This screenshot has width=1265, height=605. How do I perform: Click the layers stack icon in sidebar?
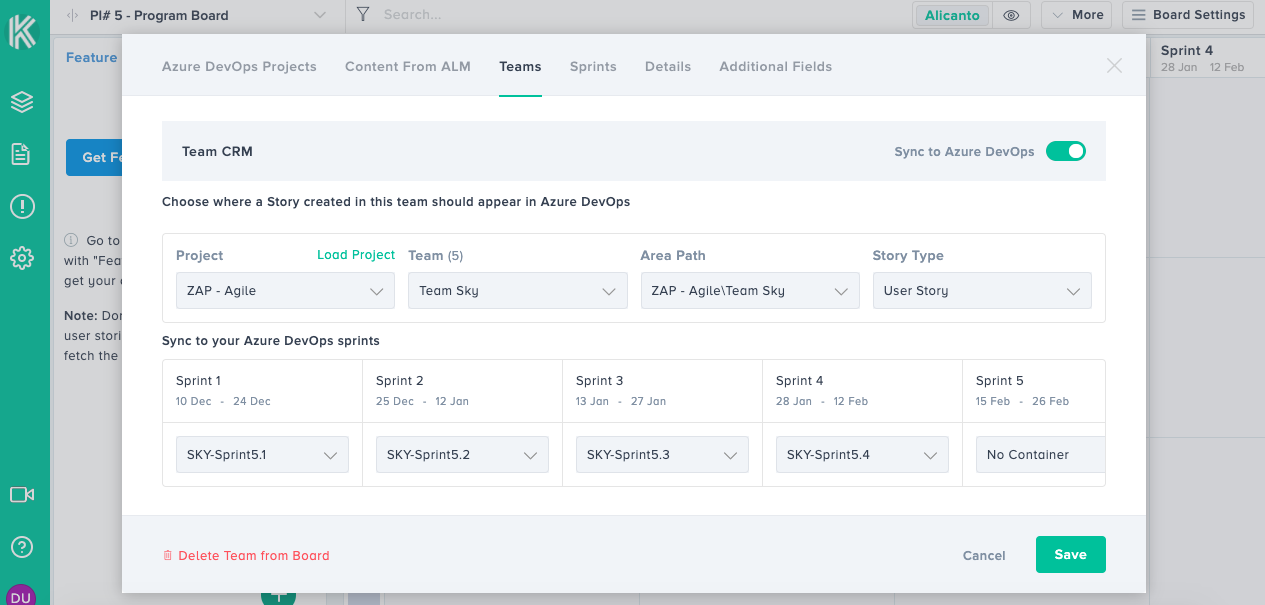click(22, 102)
